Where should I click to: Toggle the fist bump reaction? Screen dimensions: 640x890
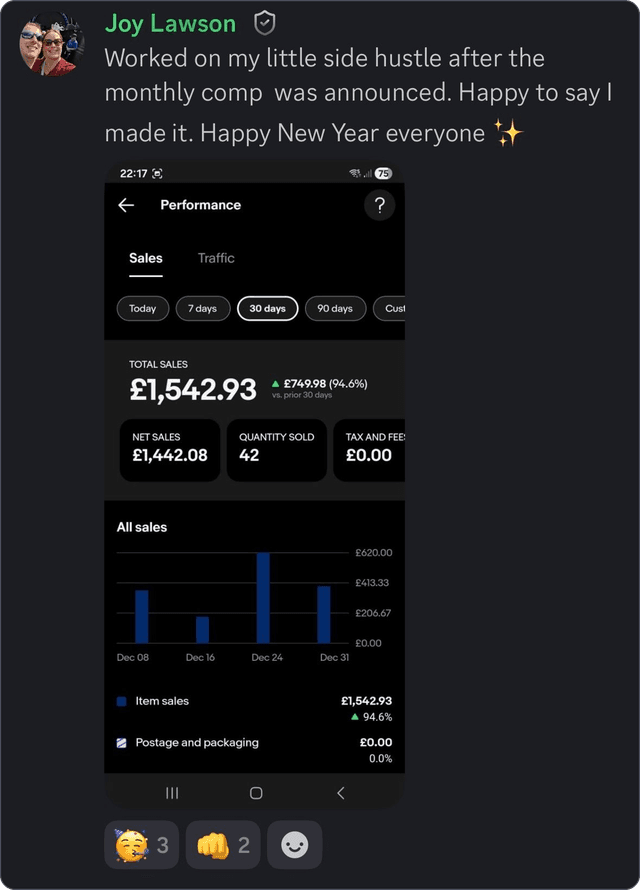(x=221, y=843)
